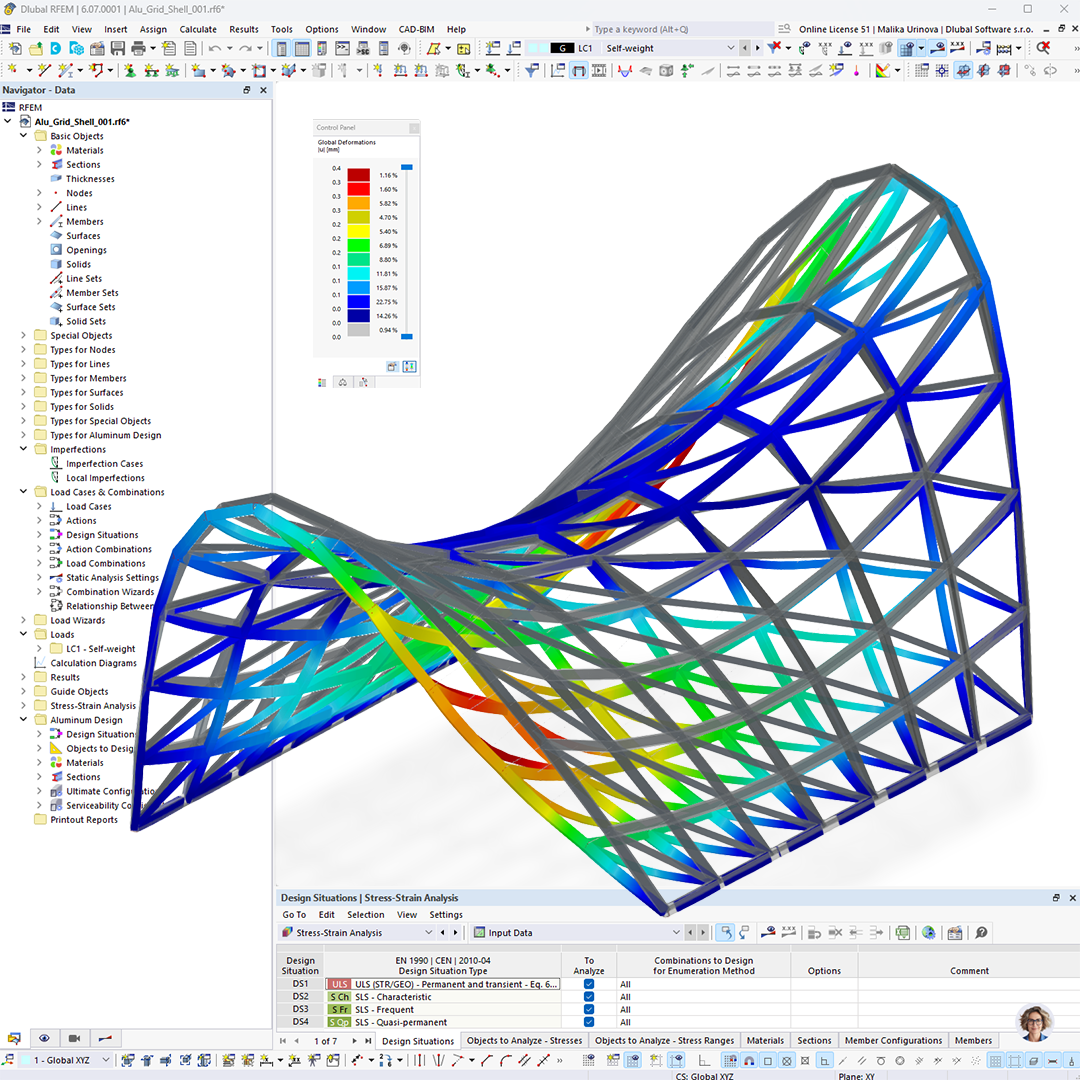Image resolution: width=1080 pixels, height=1080 pixels.
Task: Open the script console icon
Action: point(342,48)
